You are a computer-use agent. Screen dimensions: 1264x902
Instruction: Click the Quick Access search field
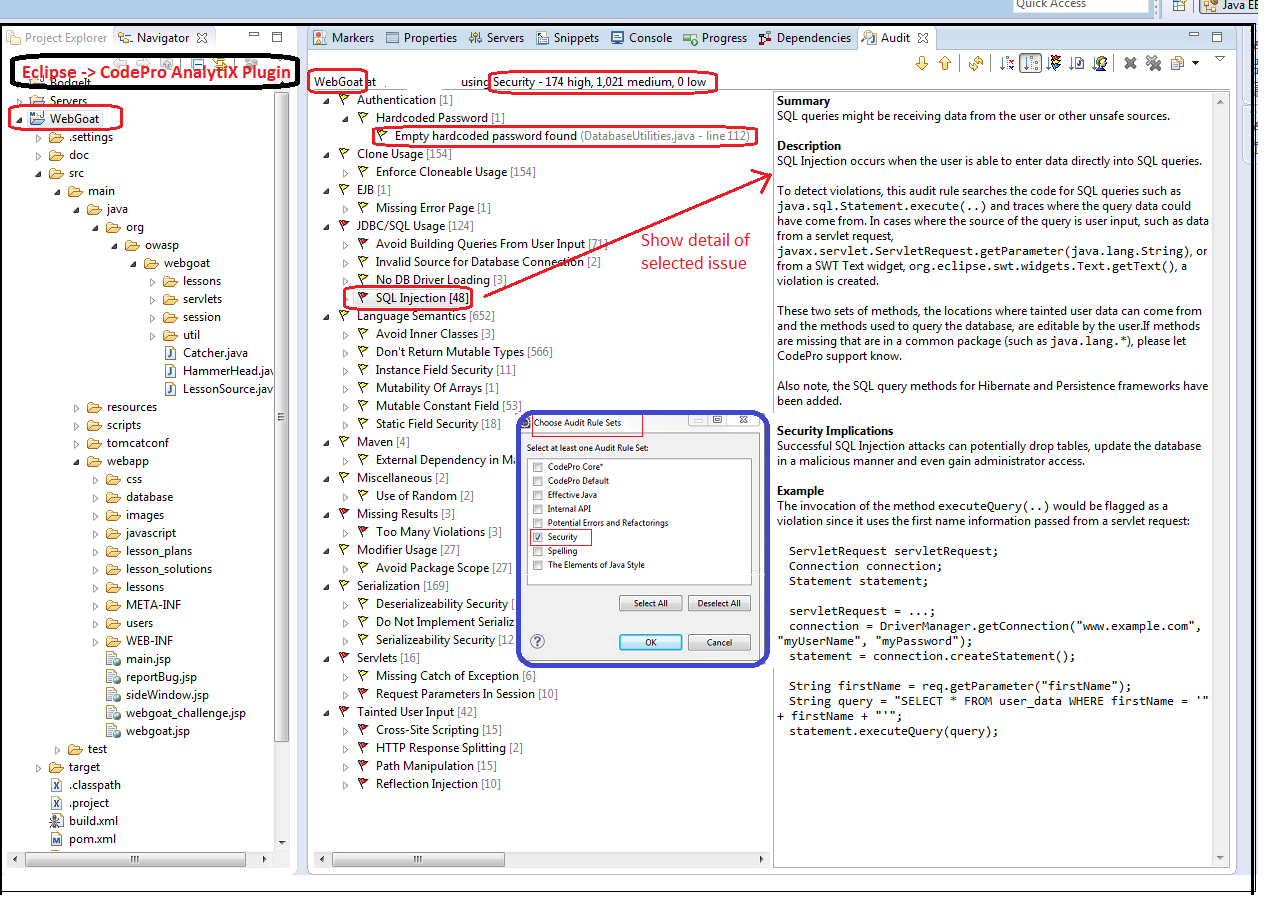tap(1080, 5)
